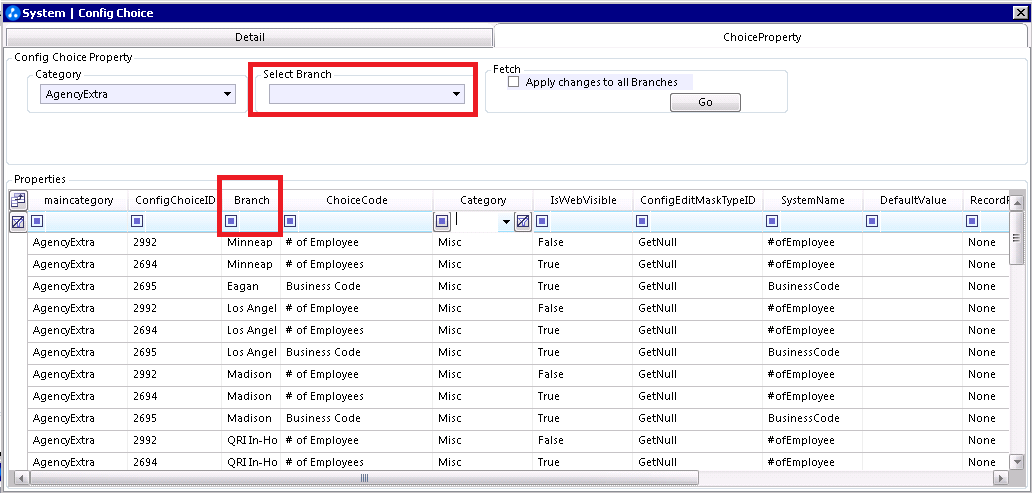Image resolution: width=1032 pixels, height=493 pixels.
Task: Click the filter operator icon under IsWebVisible column
Action: (542, 221)
